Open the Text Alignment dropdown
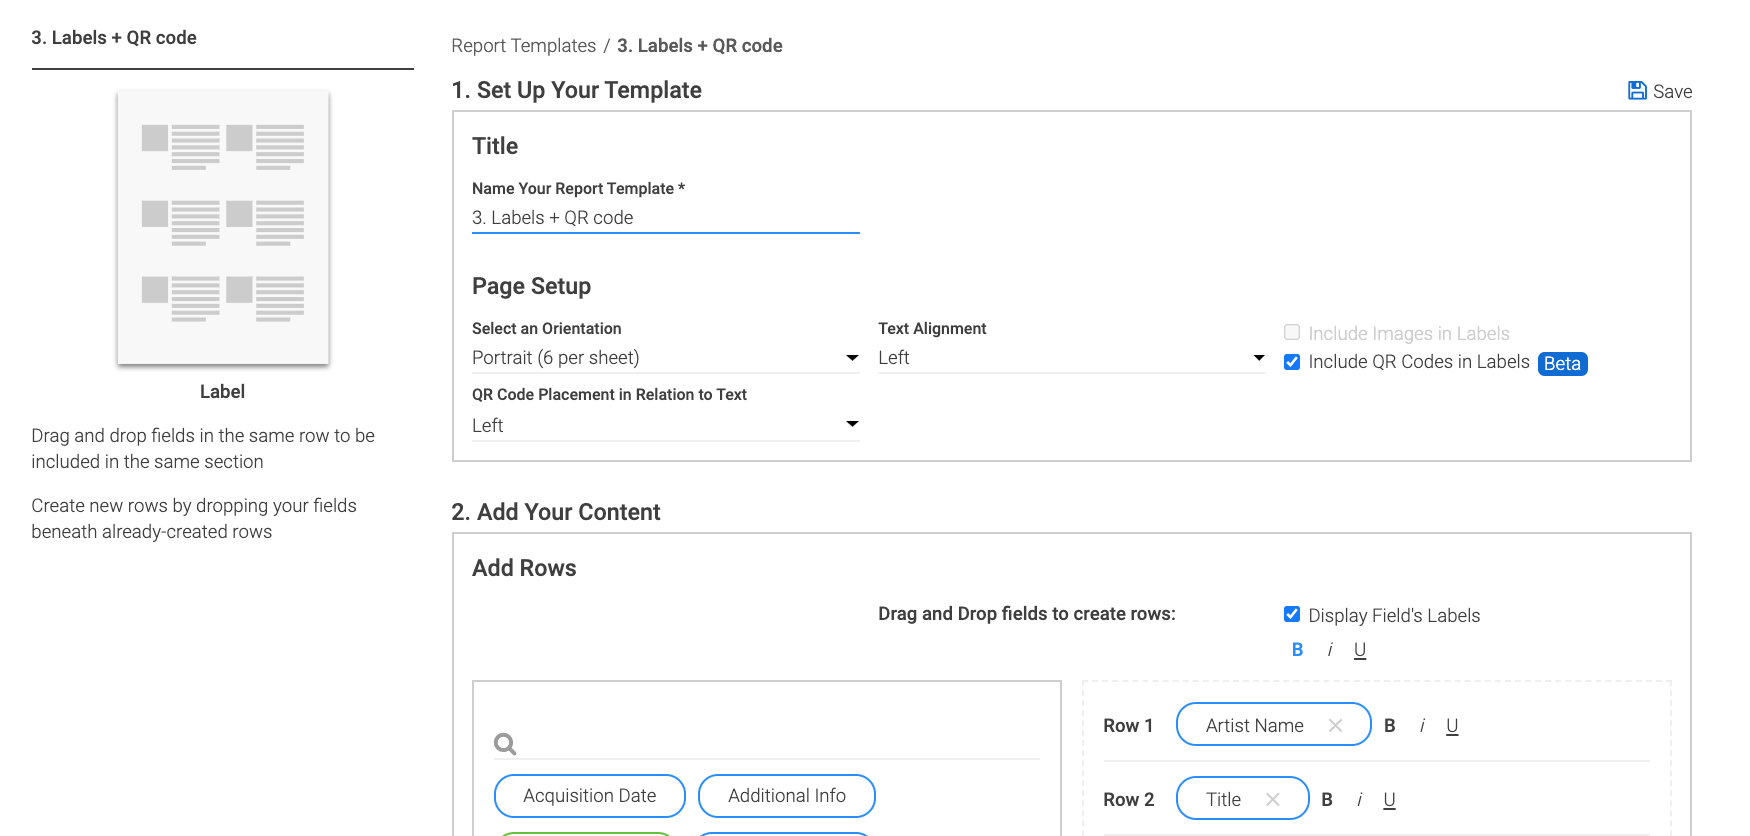 (x=1071, y=358)
